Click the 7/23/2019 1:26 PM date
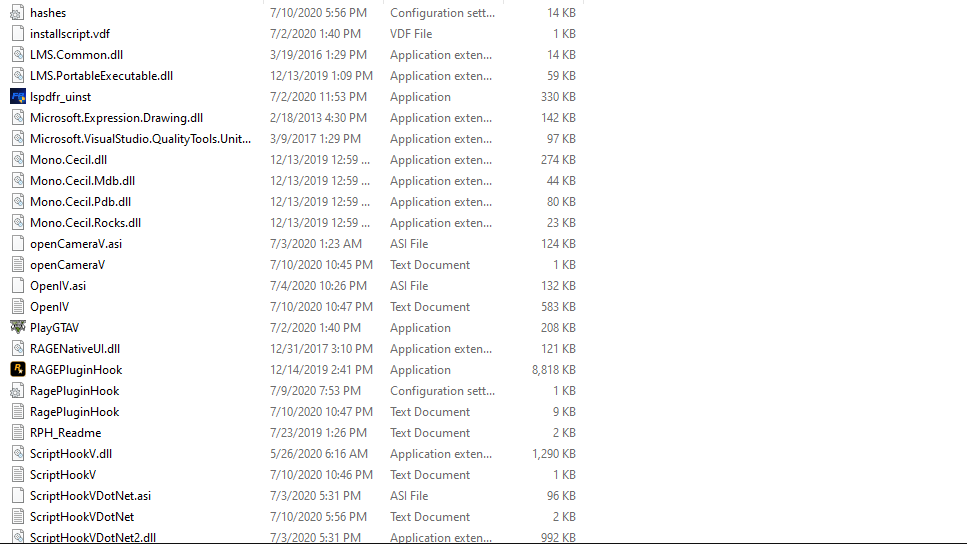 click(x=318, y=432)
